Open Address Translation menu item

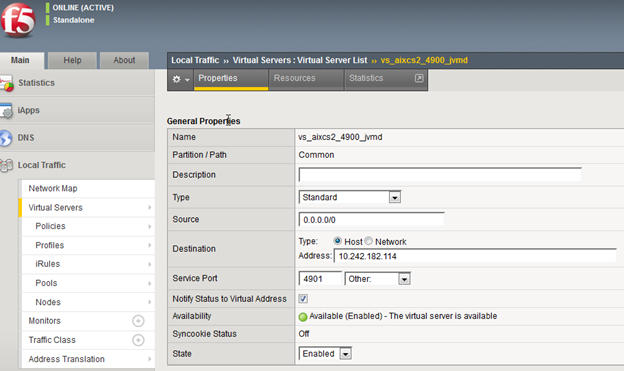coord(88,359)
